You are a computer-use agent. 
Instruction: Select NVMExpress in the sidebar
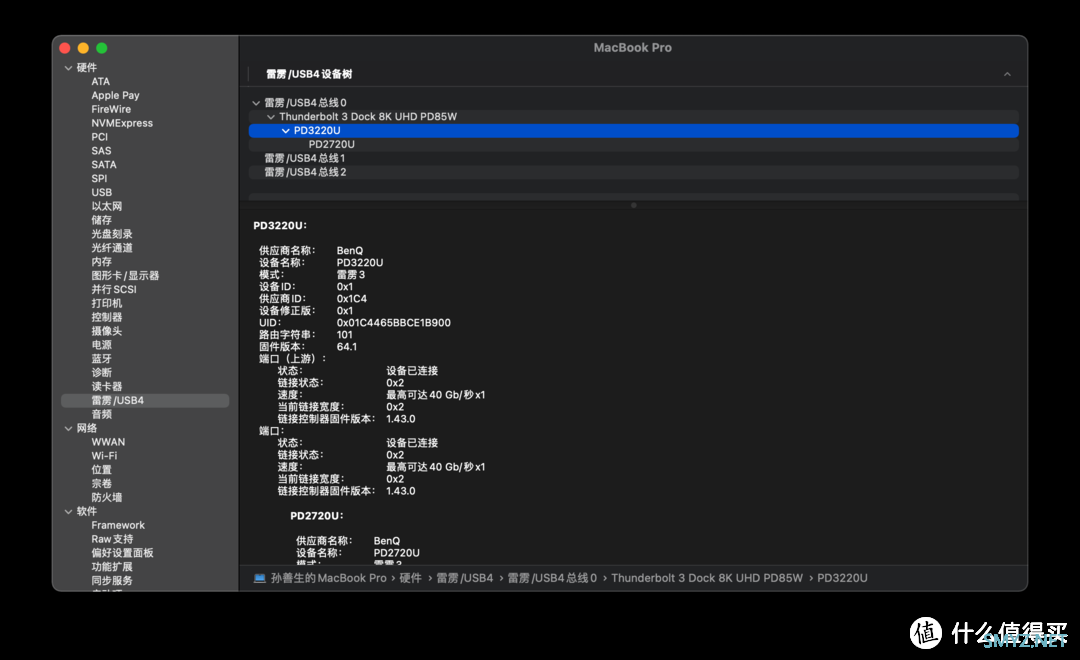coord(122,123)
